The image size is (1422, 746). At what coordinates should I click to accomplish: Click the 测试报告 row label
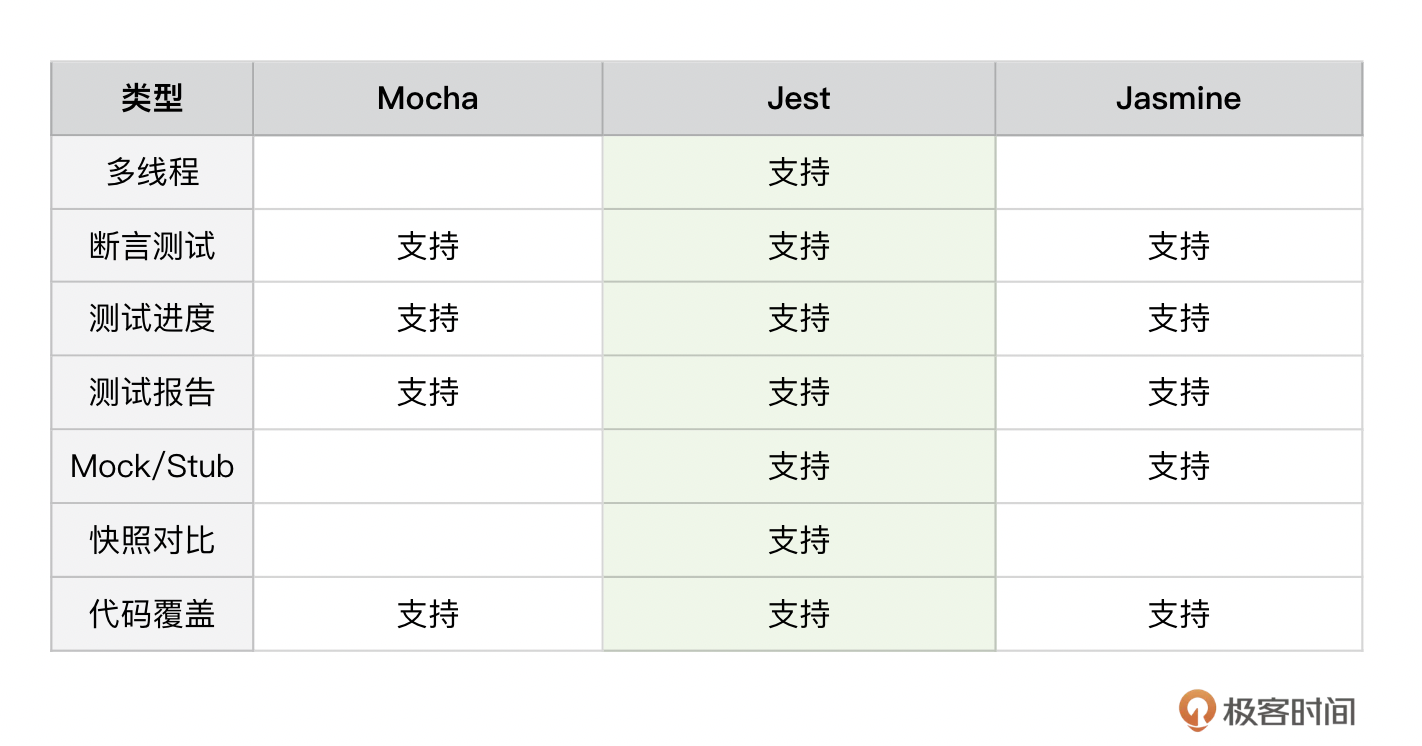tap(152, 392)
